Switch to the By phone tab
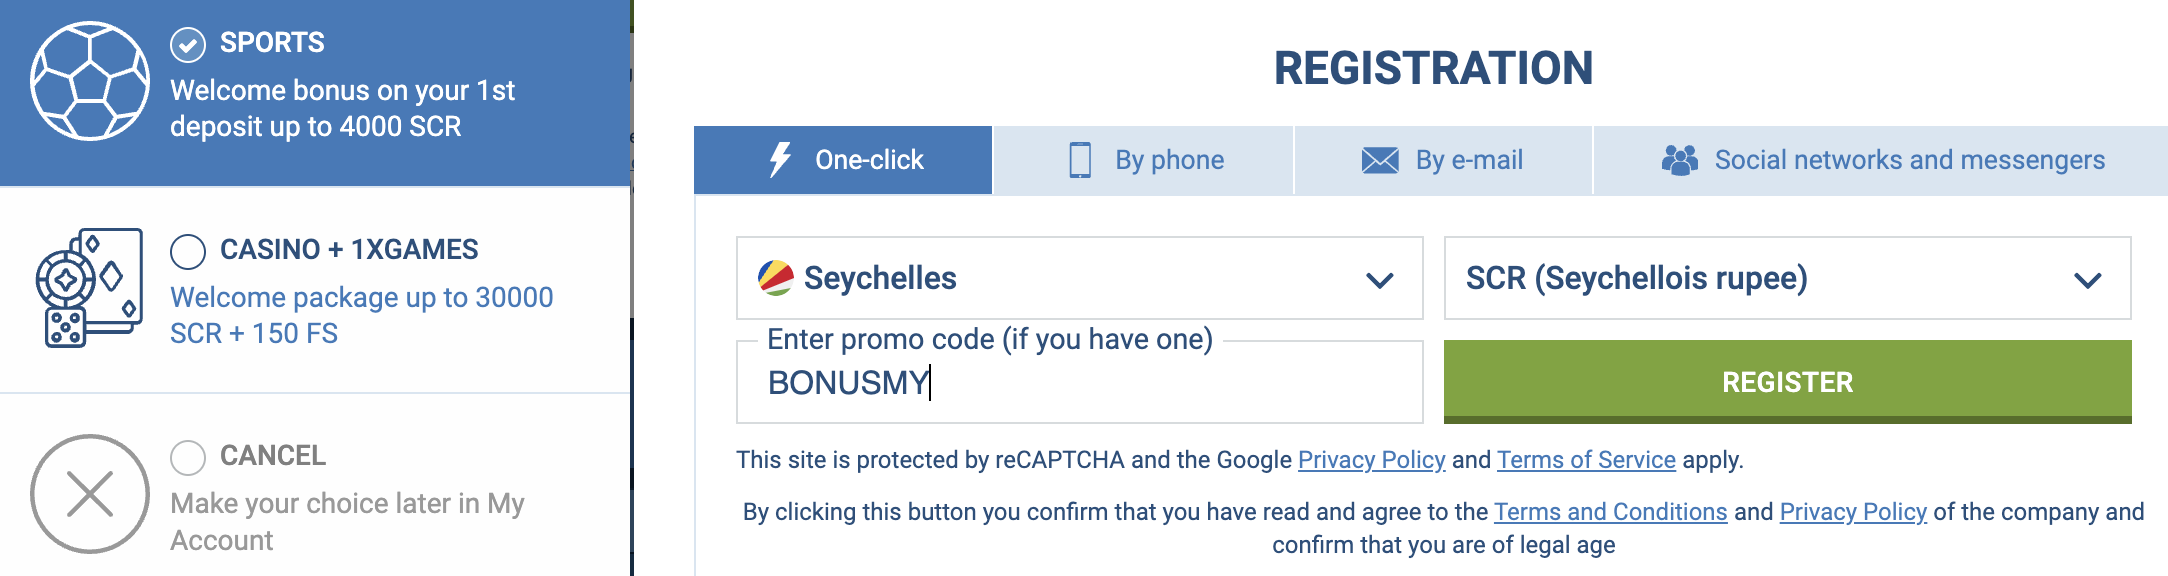The height and width of the screenshot is (576, 2168). point(1144,160)
